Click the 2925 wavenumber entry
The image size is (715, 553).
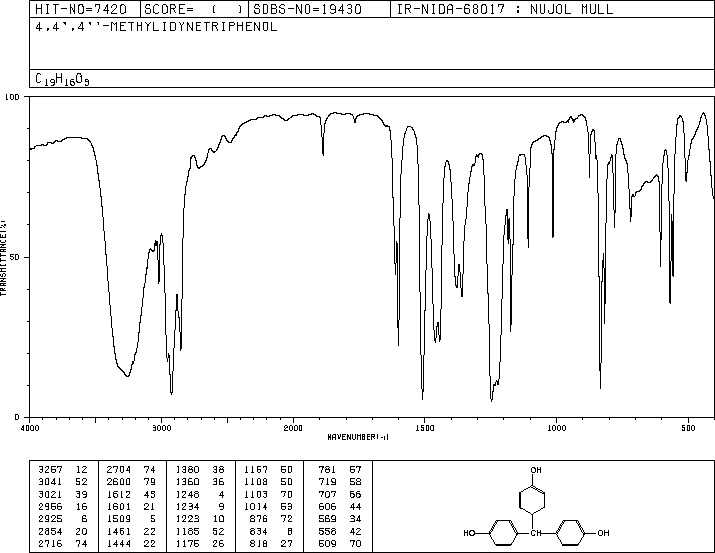click(x=50, y=519)
